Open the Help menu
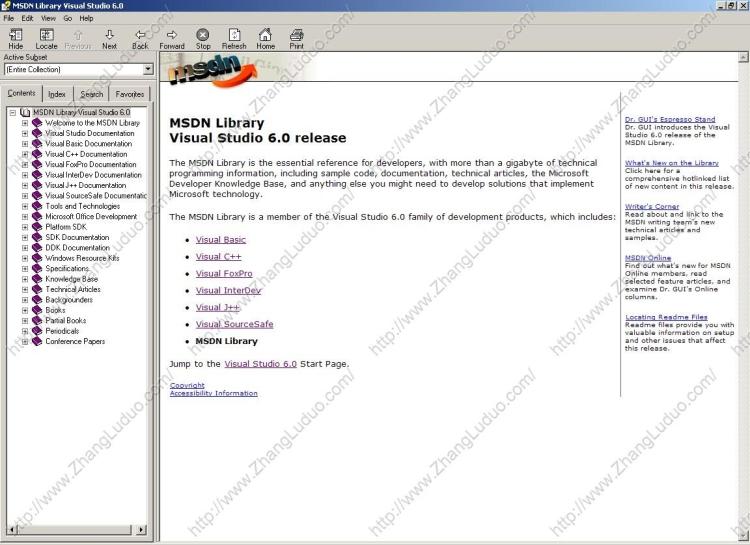The width and height of the screenshot is (750, 545). pyautogui.click(x=87, y=18)
